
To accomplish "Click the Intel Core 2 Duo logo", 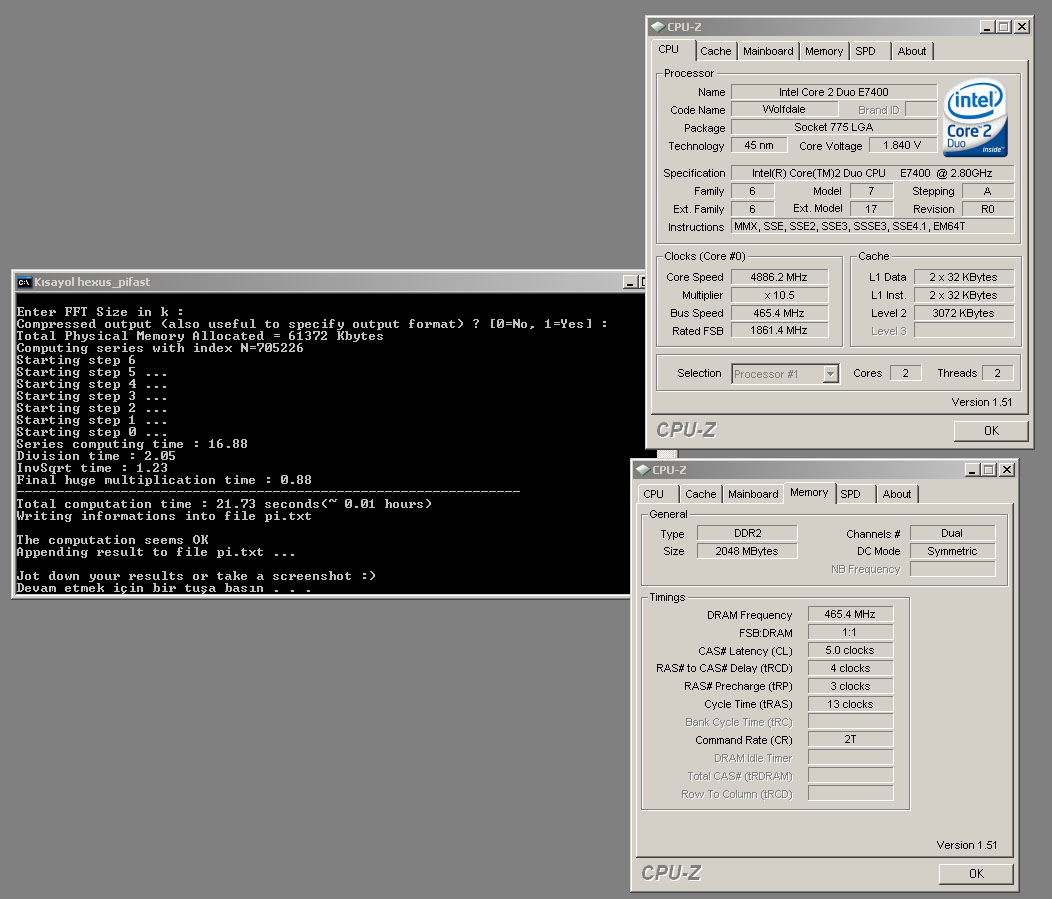I will tap(976, 119).
